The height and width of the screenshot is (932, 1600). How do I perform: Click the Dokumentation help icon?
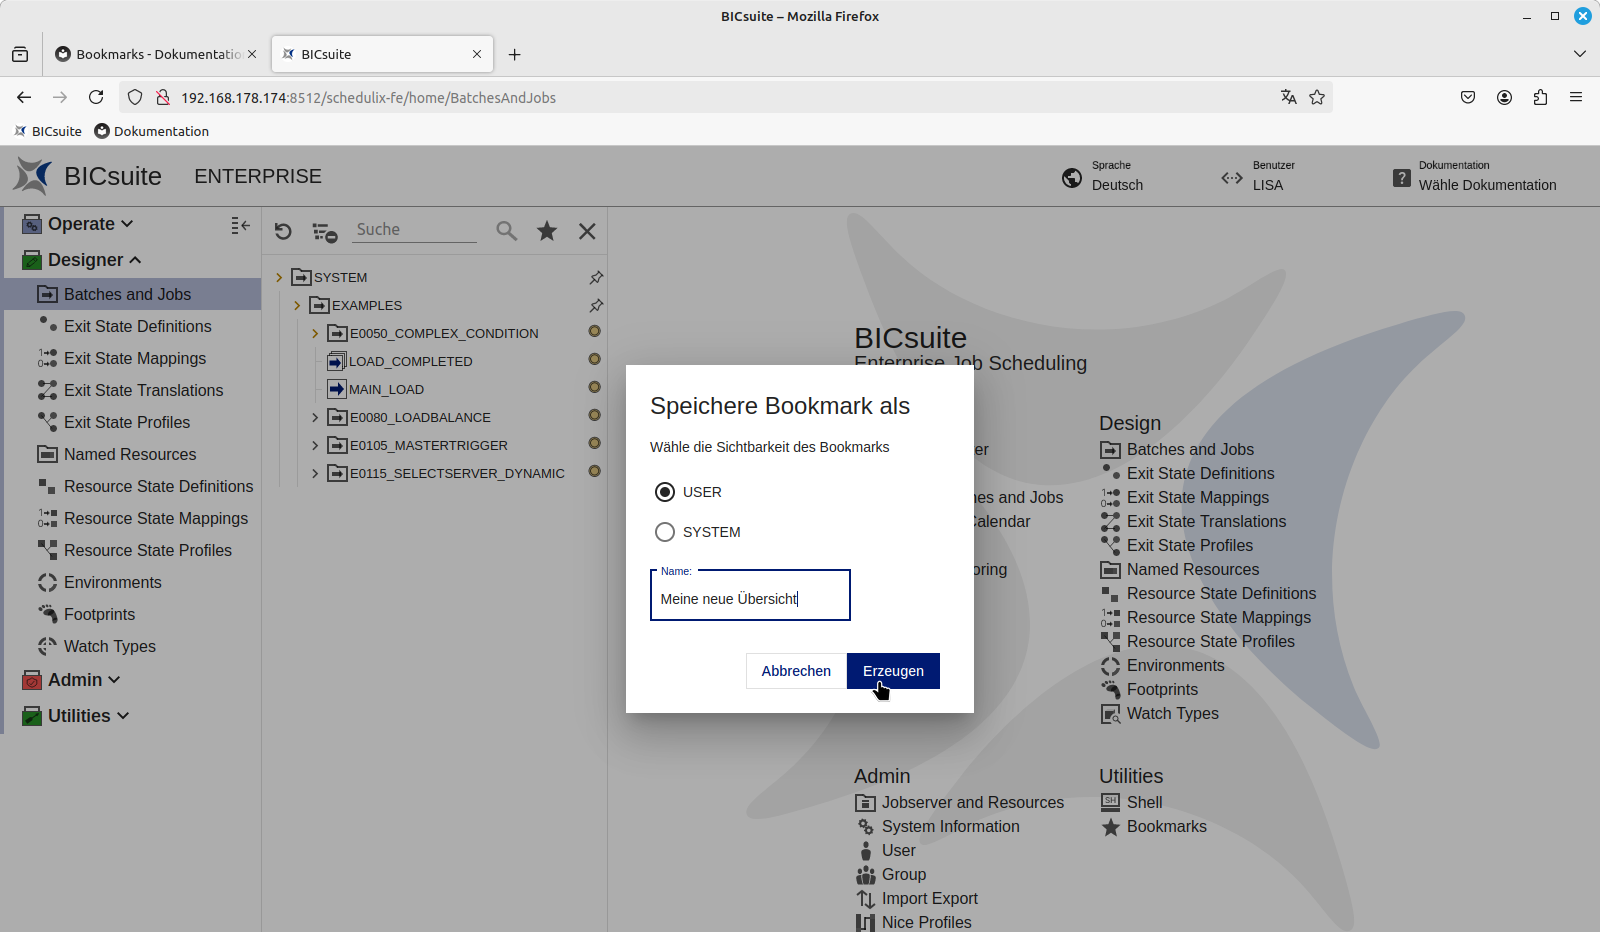(1402, 178)
